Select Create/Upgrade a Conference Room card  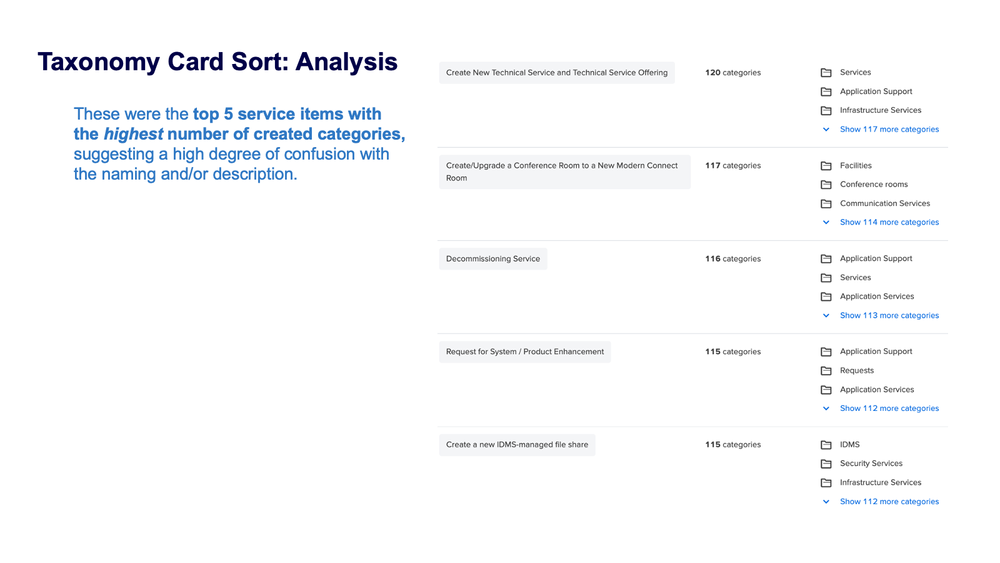coord(564,172)
